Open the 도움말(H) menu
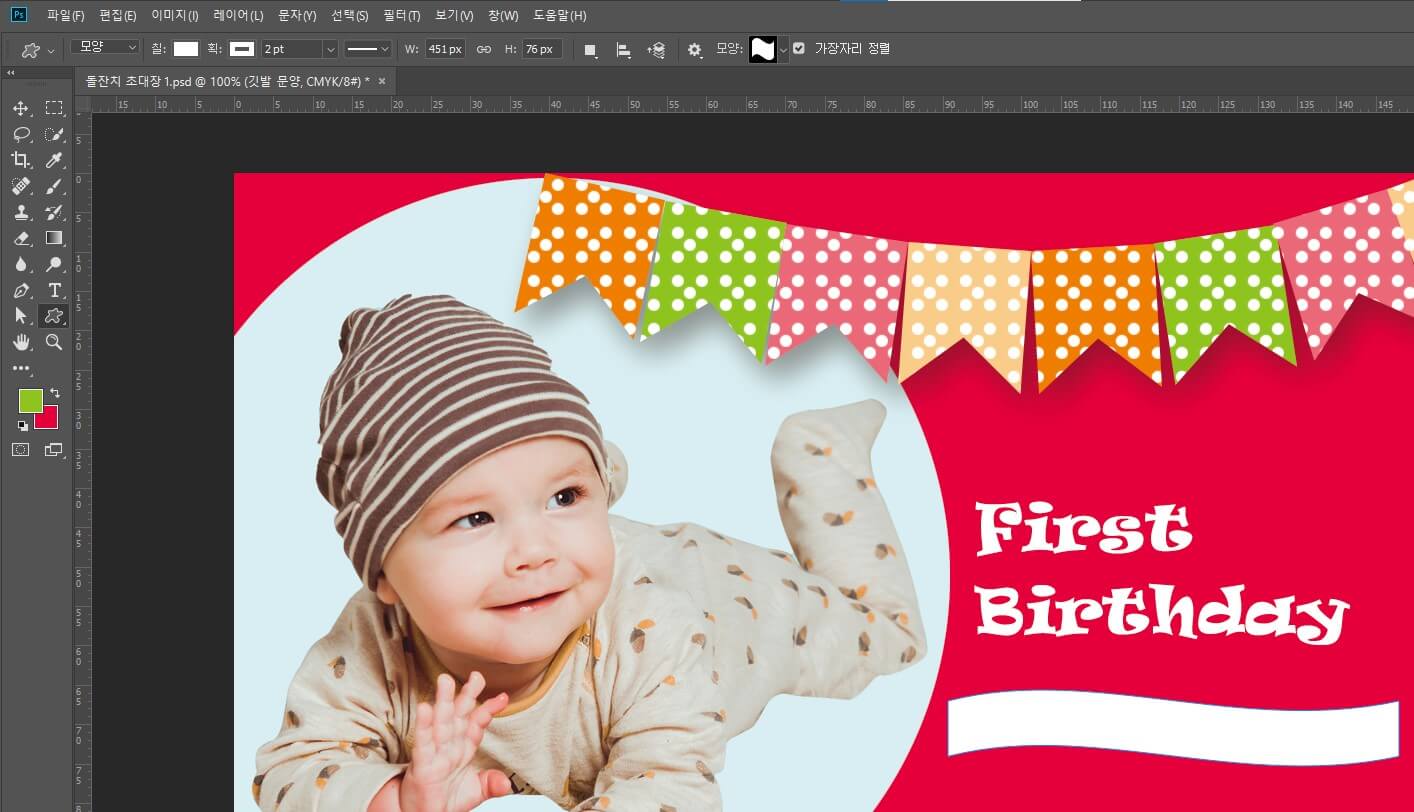1414x812 pixels. (x=559, y=16)
